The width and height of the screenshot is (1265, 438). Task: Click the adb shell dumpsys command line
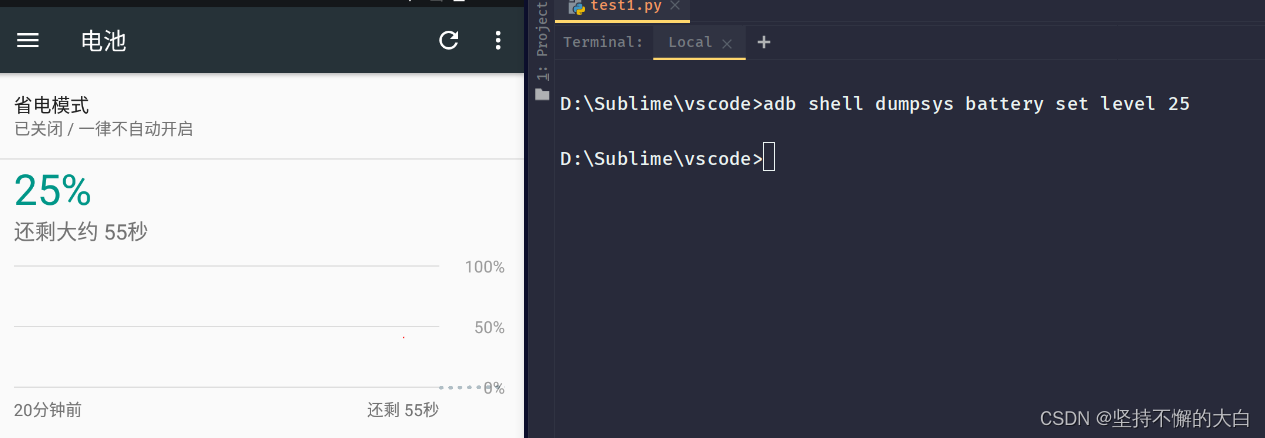point(976,104)
